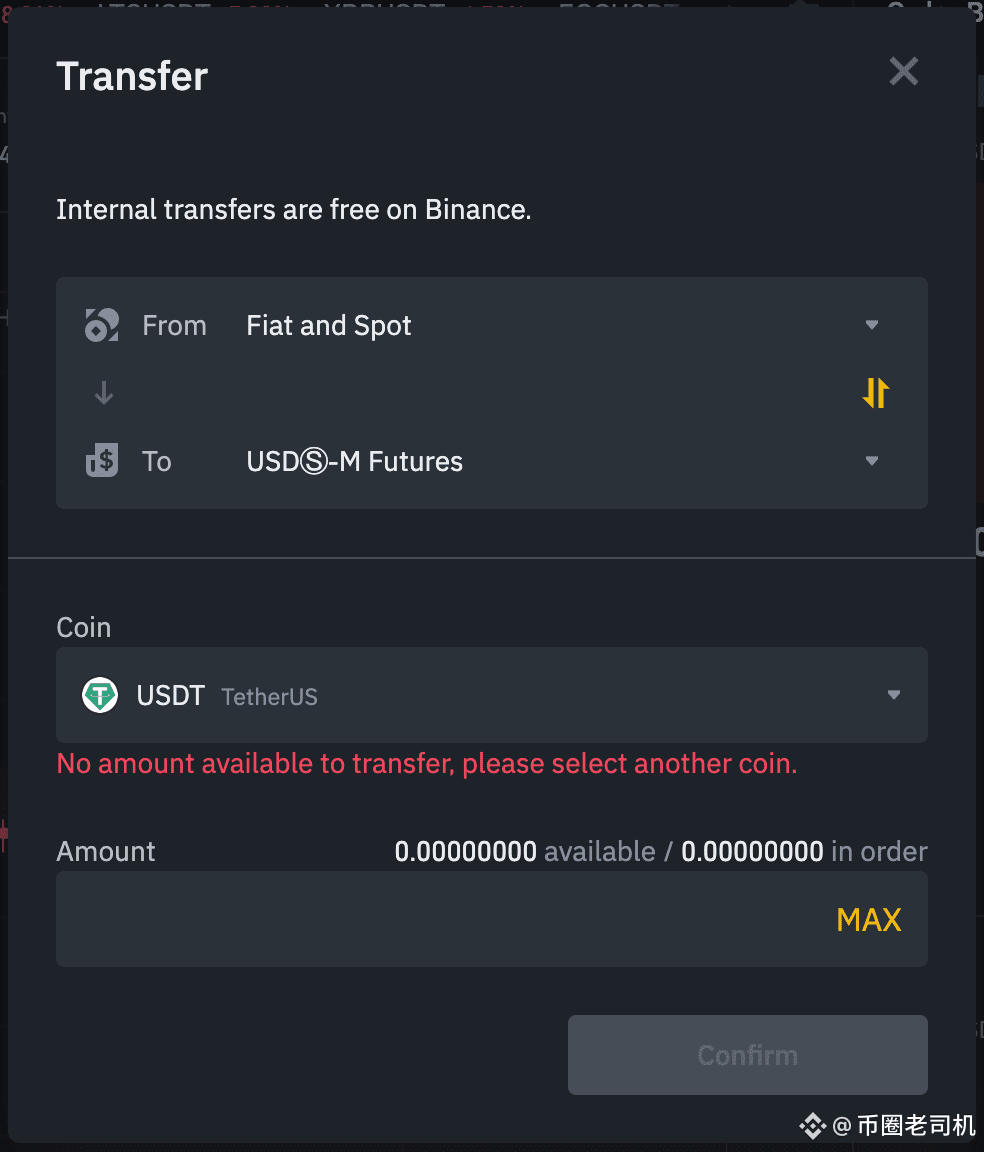
Task: Swap the From and To accounts
Action: (x=875, y=393)
